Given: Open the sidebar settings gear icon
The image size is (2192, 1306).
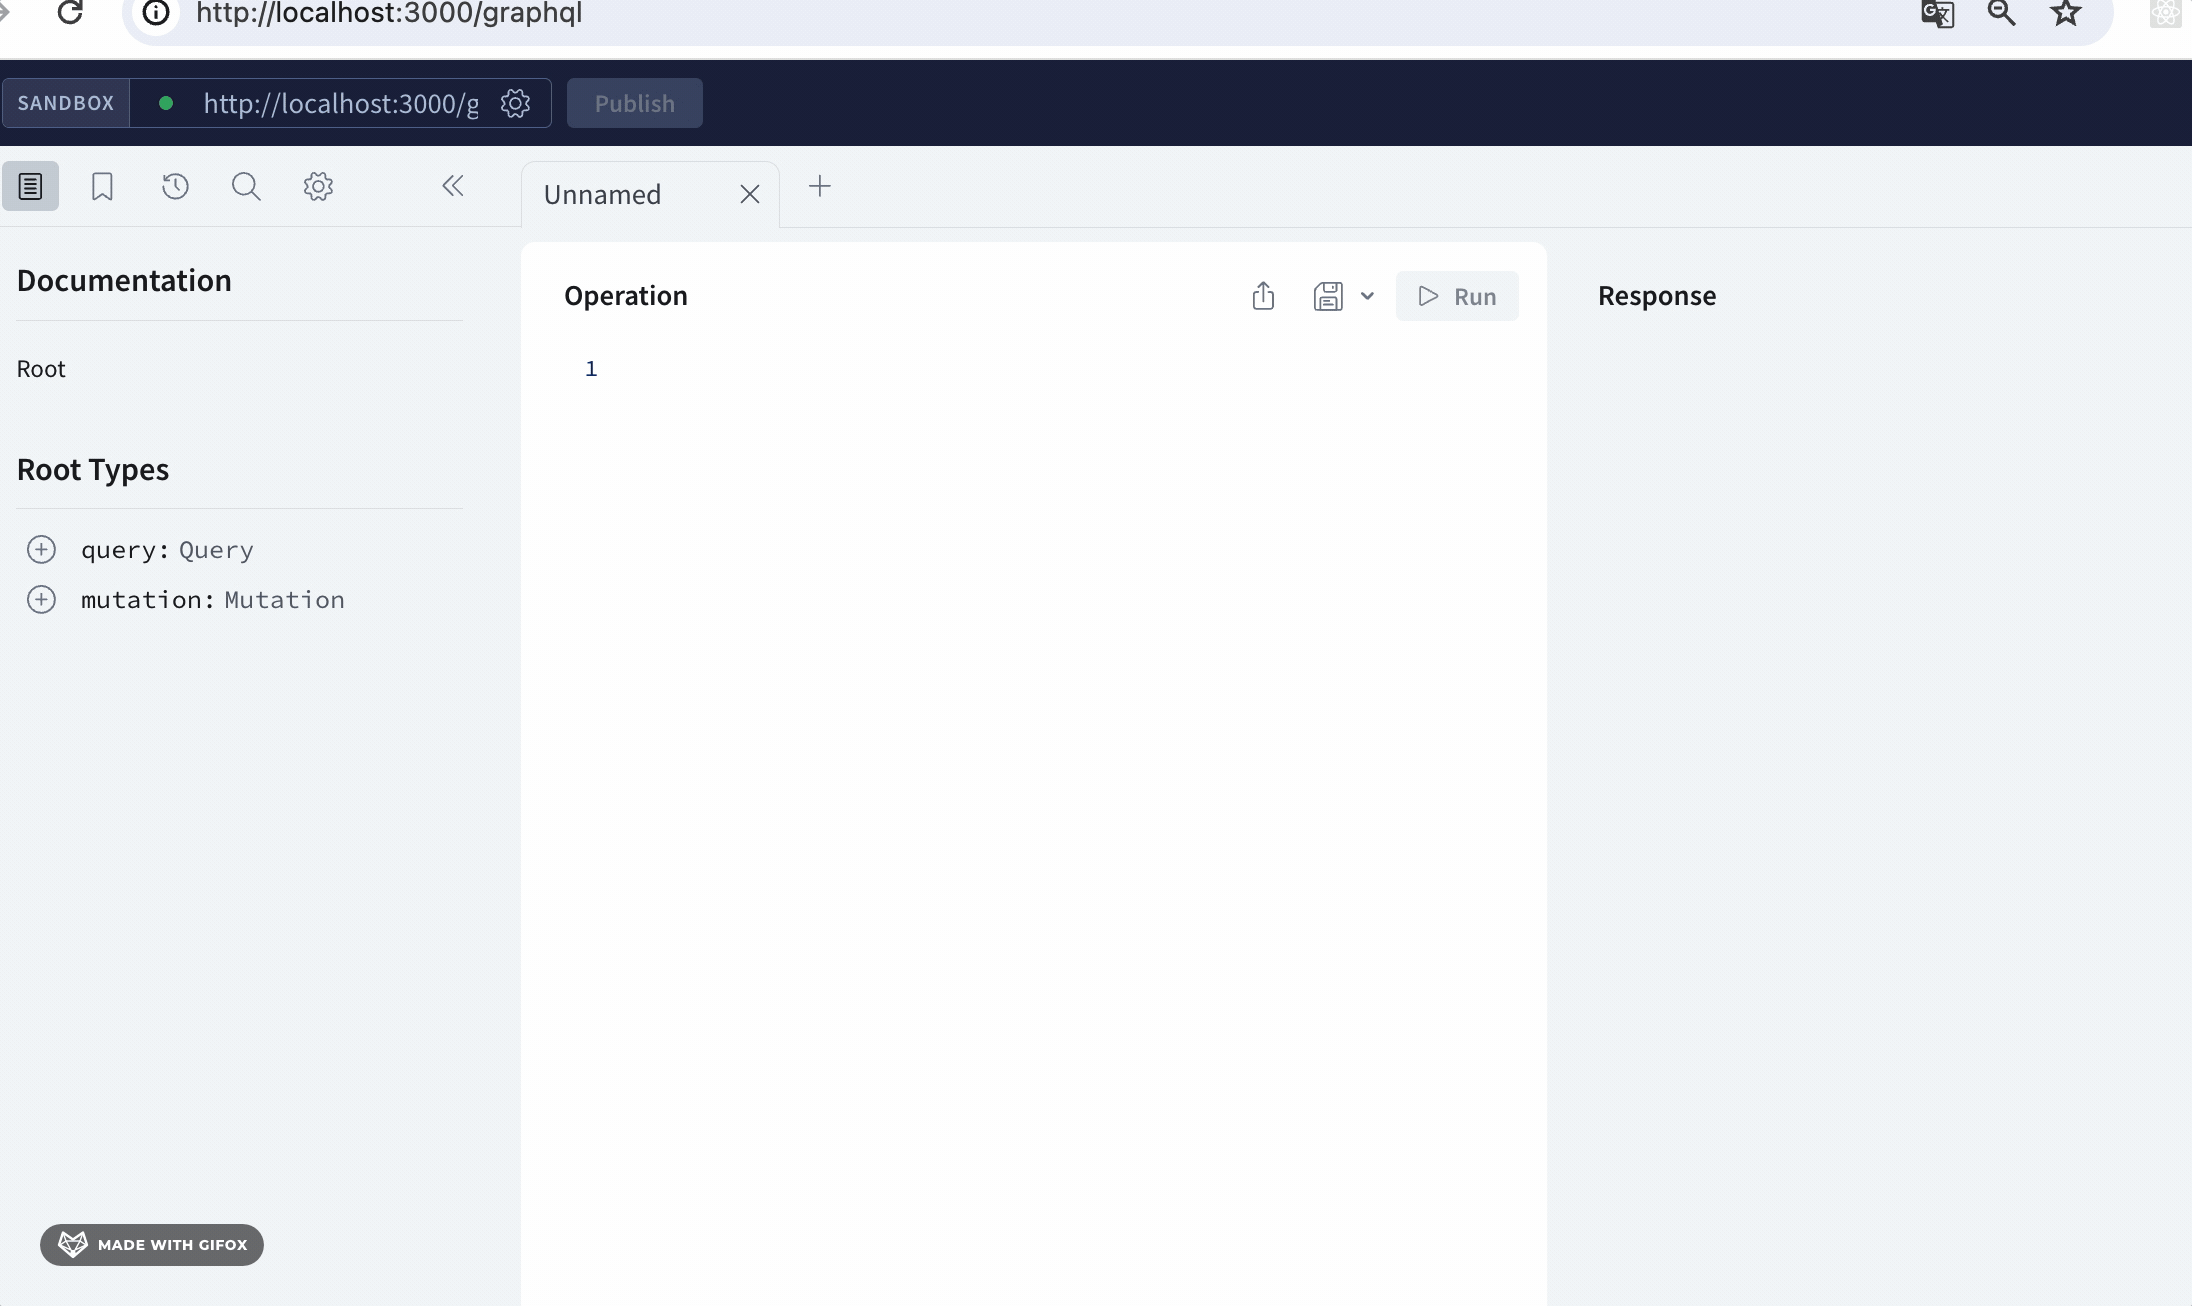Looking at the screenshot, I should tap(318, 186).
